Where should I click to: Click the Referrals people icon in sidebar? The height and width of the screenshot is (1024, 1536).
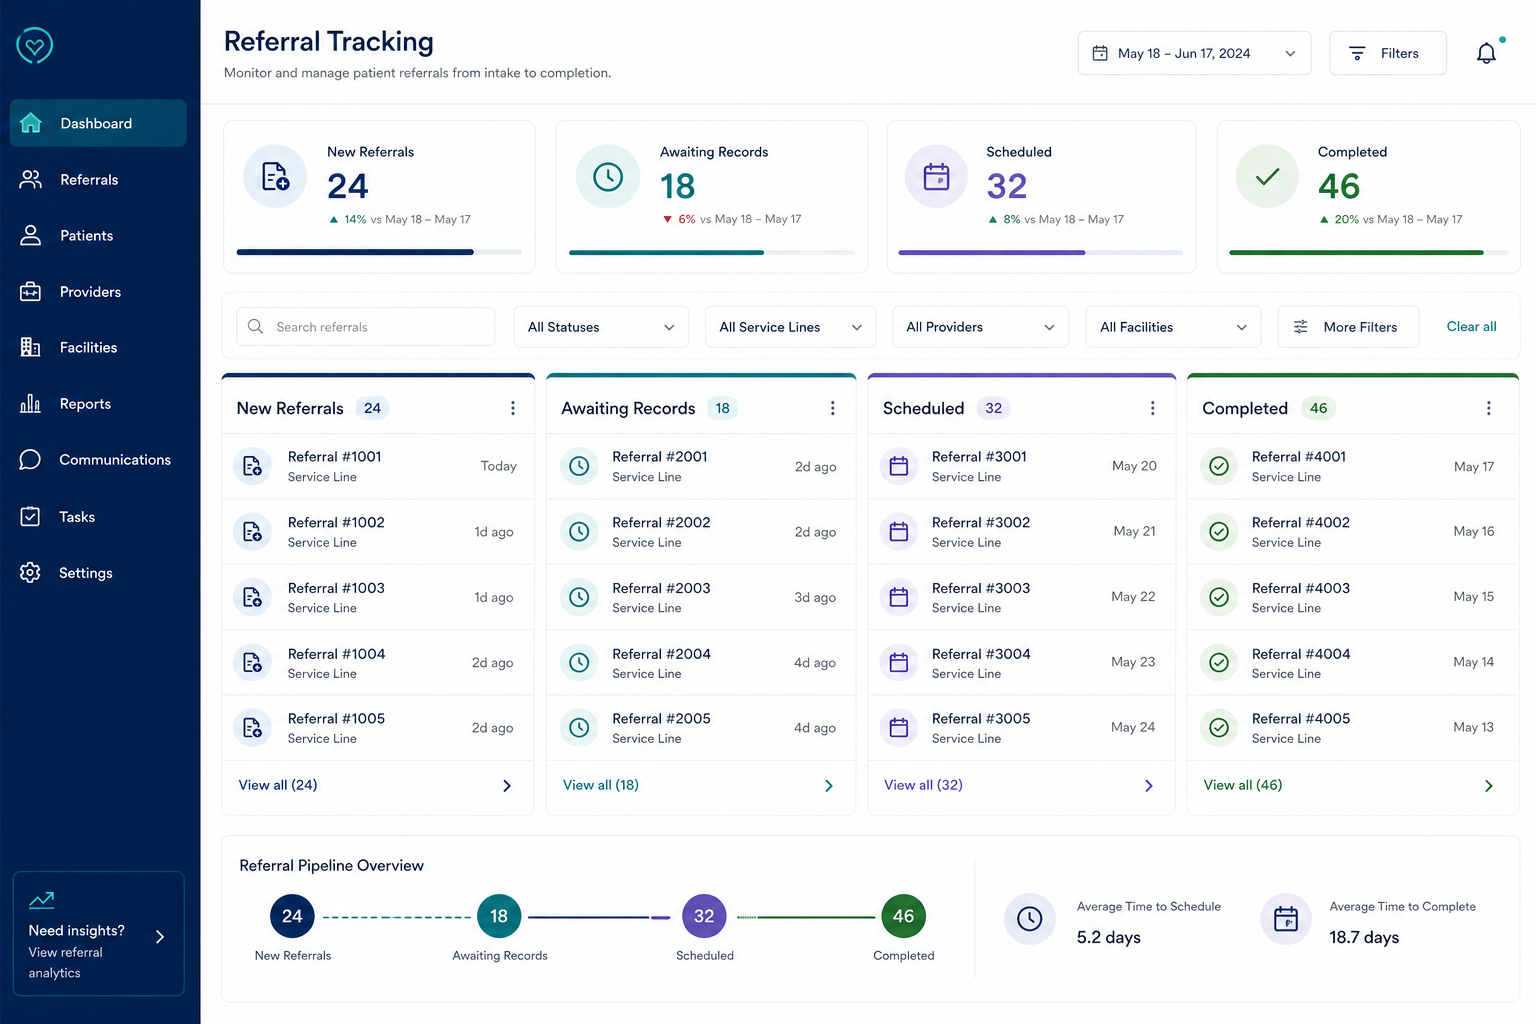pos(31,179)
